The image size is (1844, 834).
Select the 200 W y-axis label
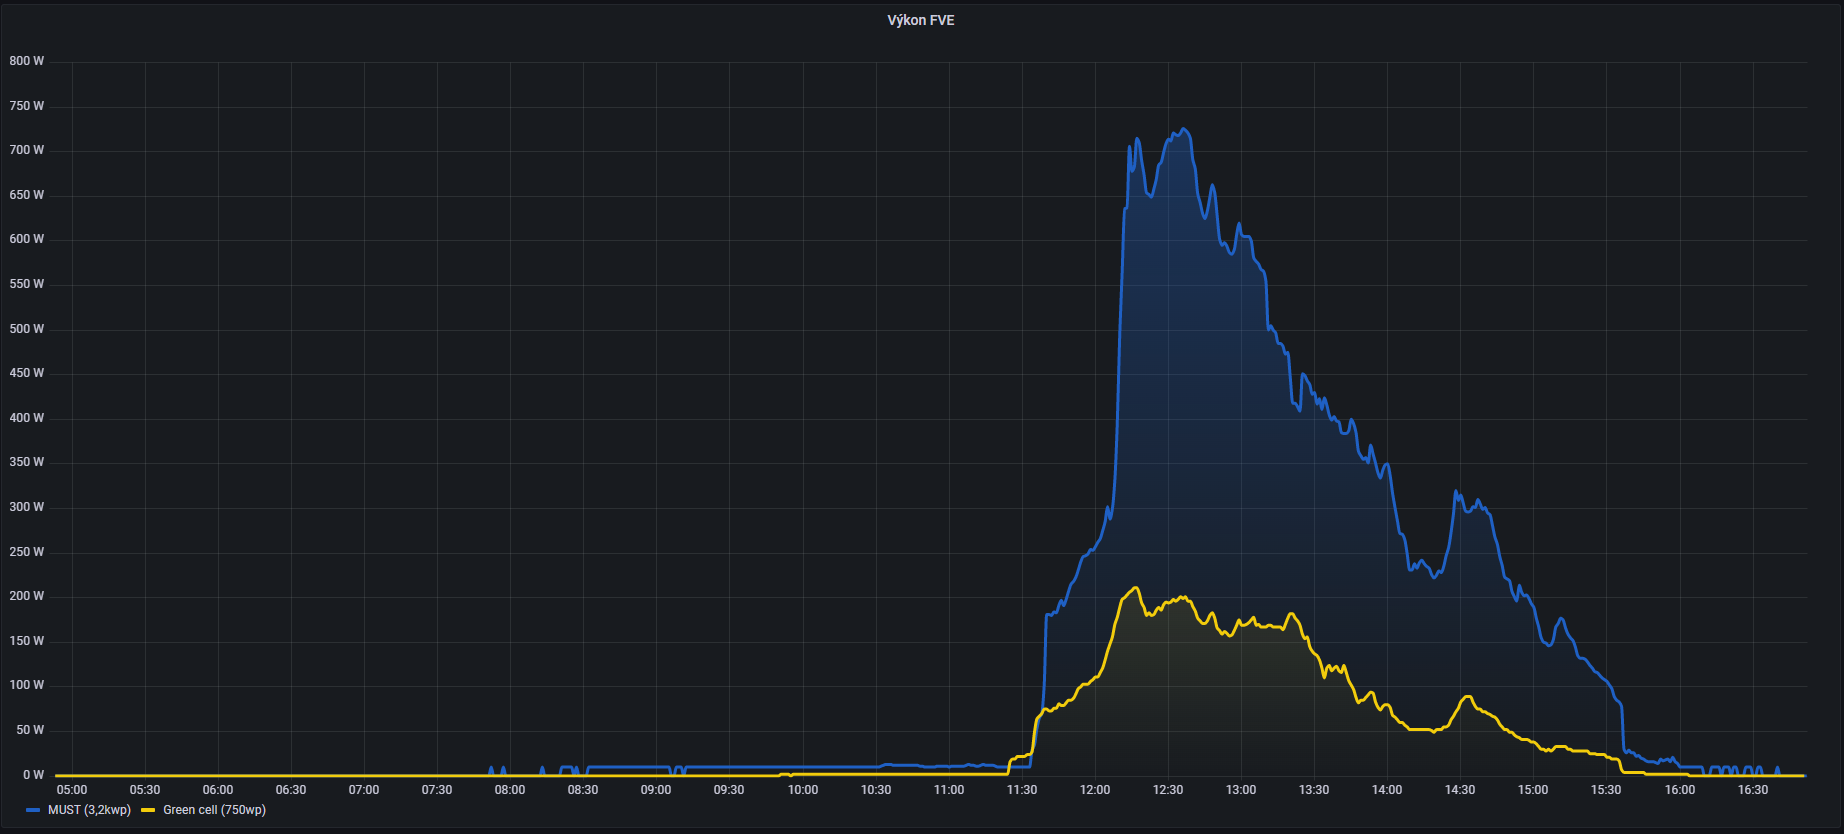tap(27, 596)
